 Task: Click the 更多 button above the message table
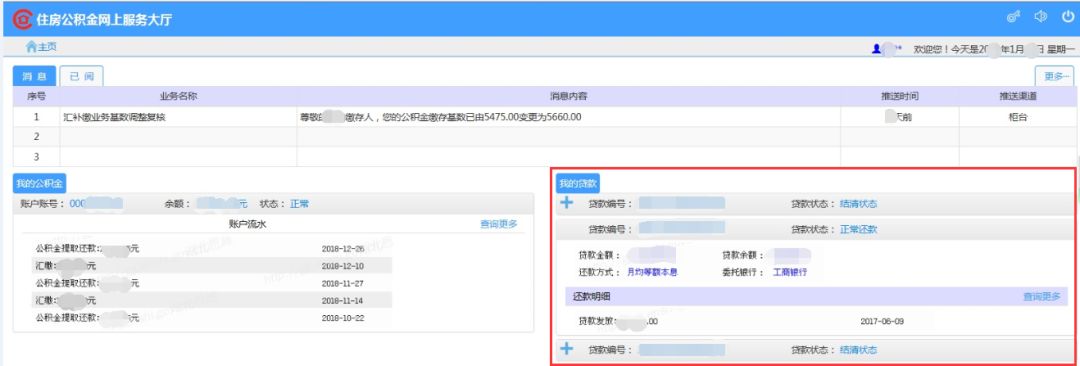(1055, 77)
